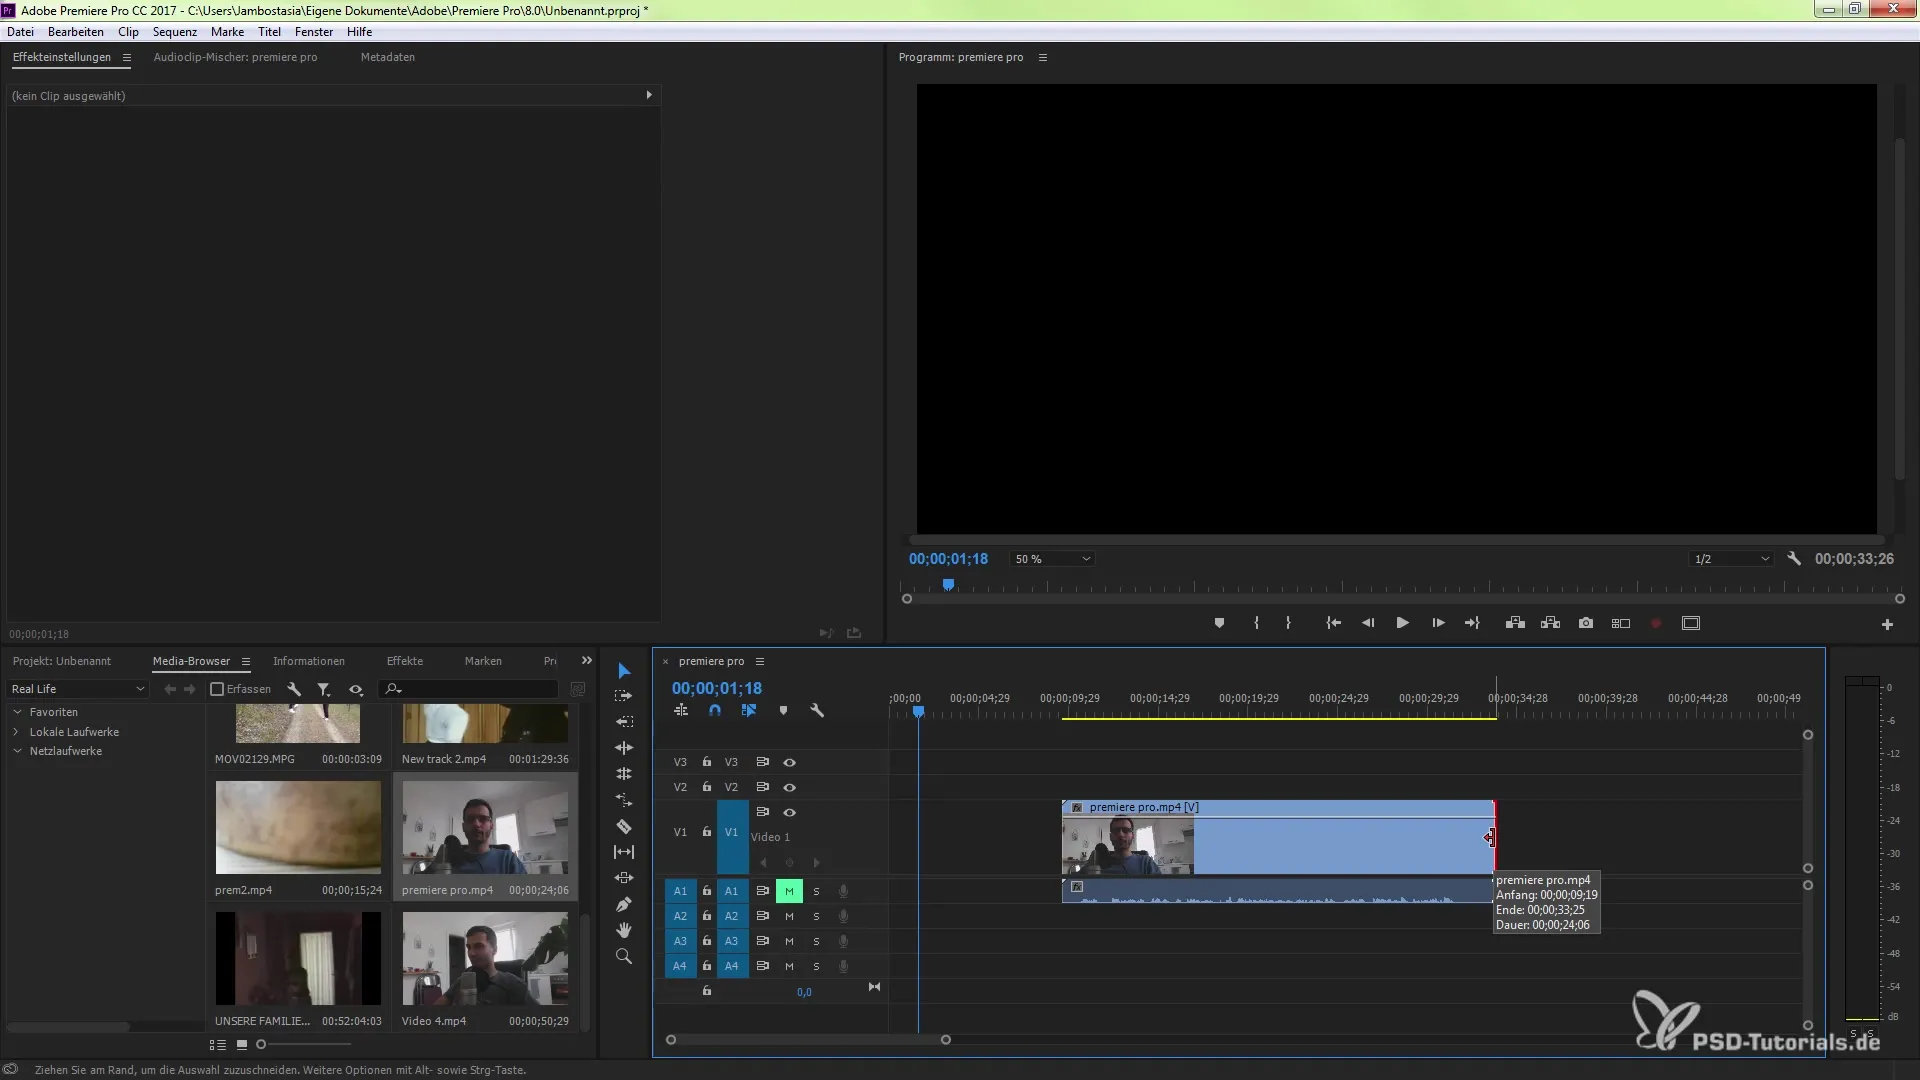The image size is (1920, 1080).
Task: Click program monitor playhead marker
Action: pos(948,585)
